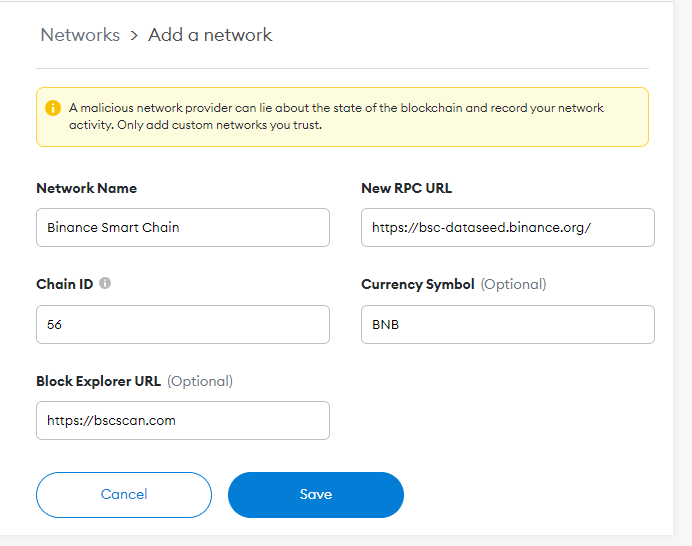692x546 pixels.
Task: Click the bsc-dataseed RPC URL field
Action: (508, 227)
